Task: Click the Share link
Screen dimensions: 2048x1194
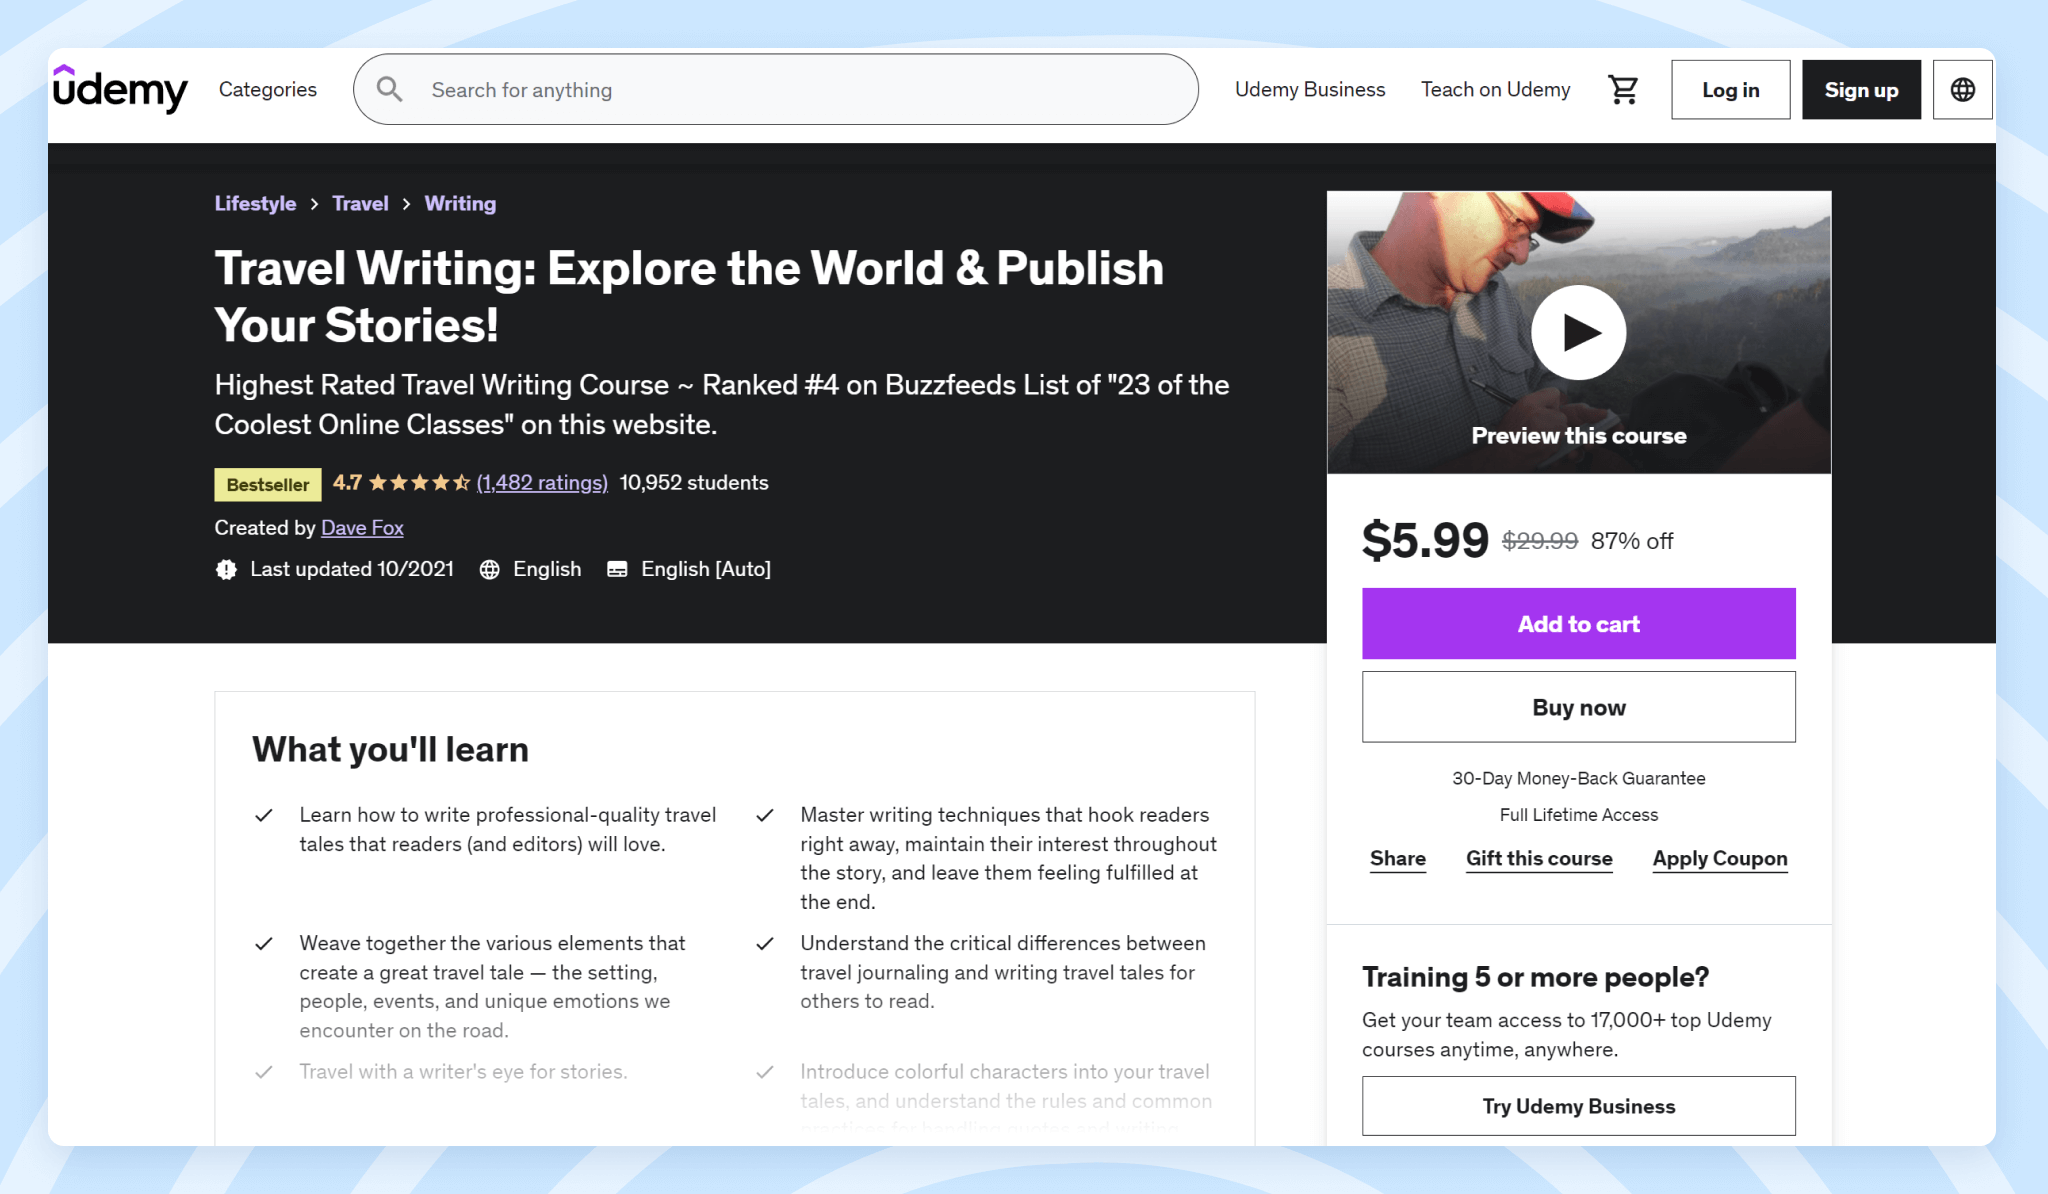Action: pyautogui.click(x=1398, y=859)
